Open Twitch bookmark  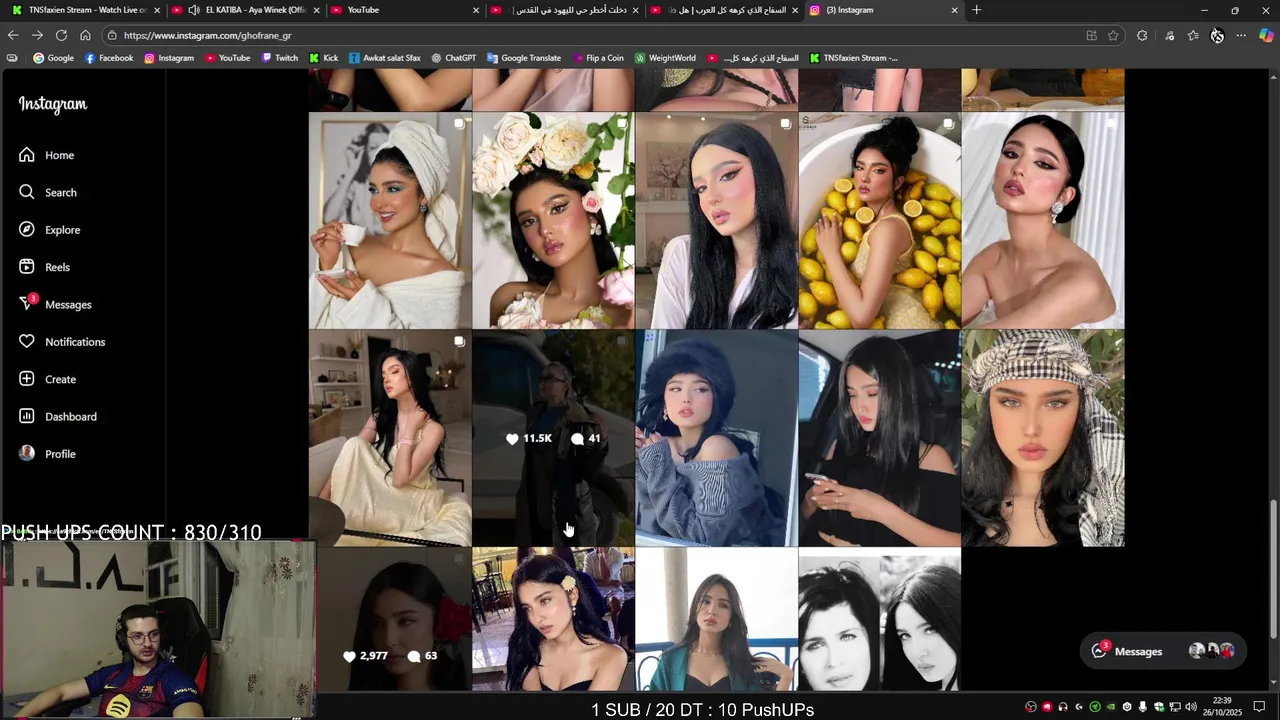click(x=279, y=58)
